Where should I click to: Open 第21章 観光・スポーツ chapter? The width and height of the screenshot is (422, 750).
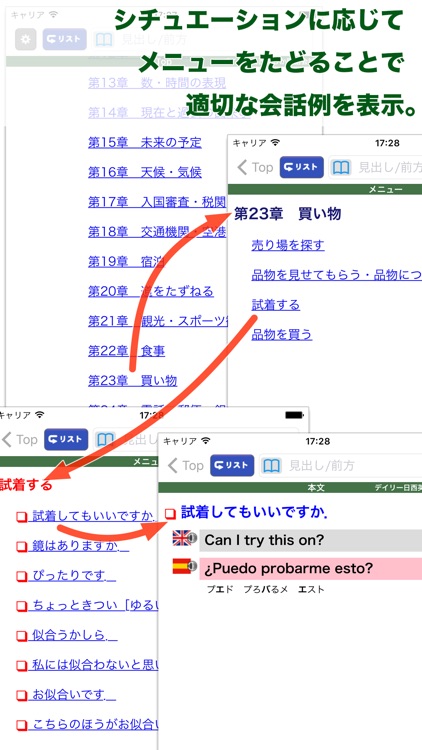pyautogui.click(x=158, y=321)
